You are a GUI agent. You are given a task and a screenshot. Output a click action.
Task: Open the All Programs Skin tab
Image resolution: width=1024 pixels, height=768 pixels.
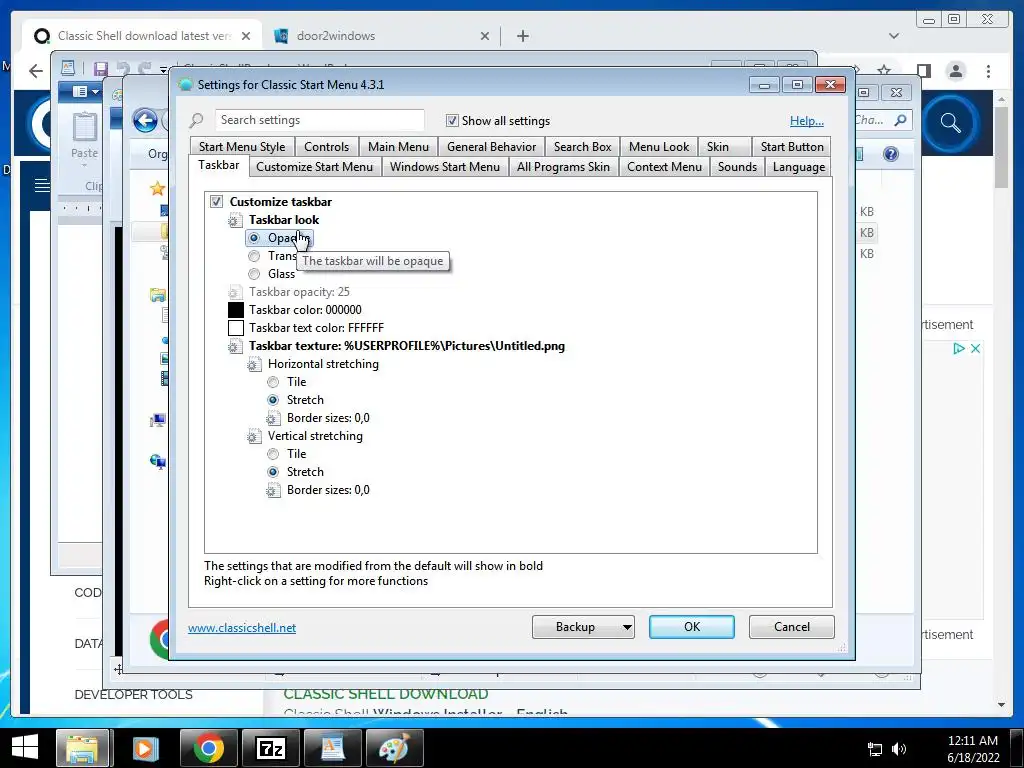[564, 167]
